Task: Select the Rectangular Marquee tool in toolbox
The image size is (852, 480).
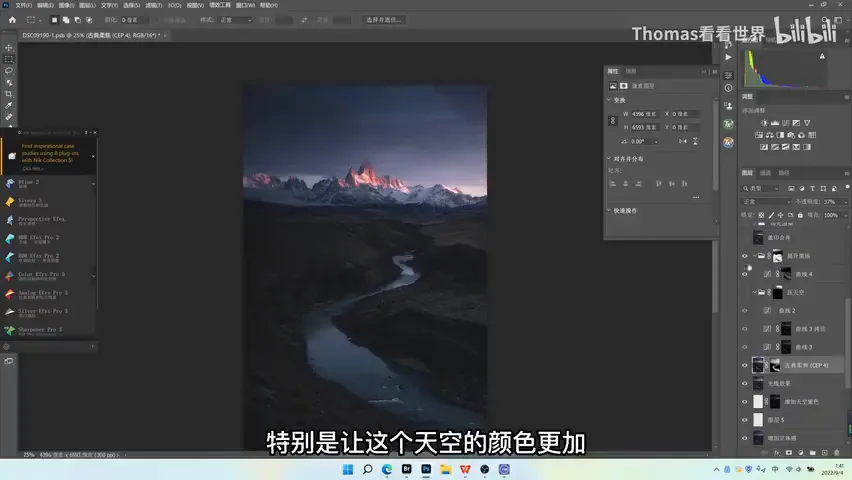Action: tap(9, 59)
